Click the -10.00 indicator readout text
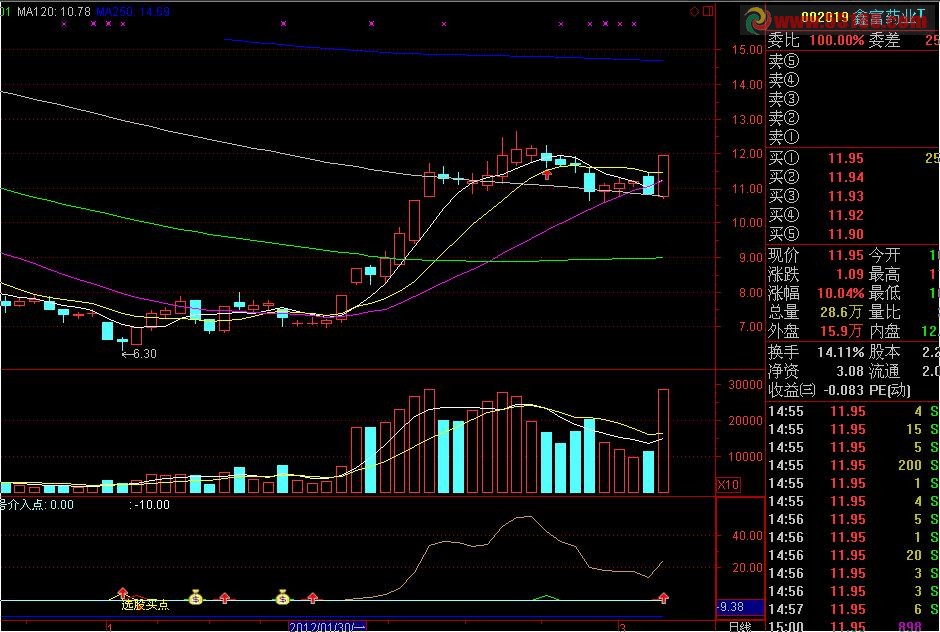Screen dimensions: 940x632 151,505
